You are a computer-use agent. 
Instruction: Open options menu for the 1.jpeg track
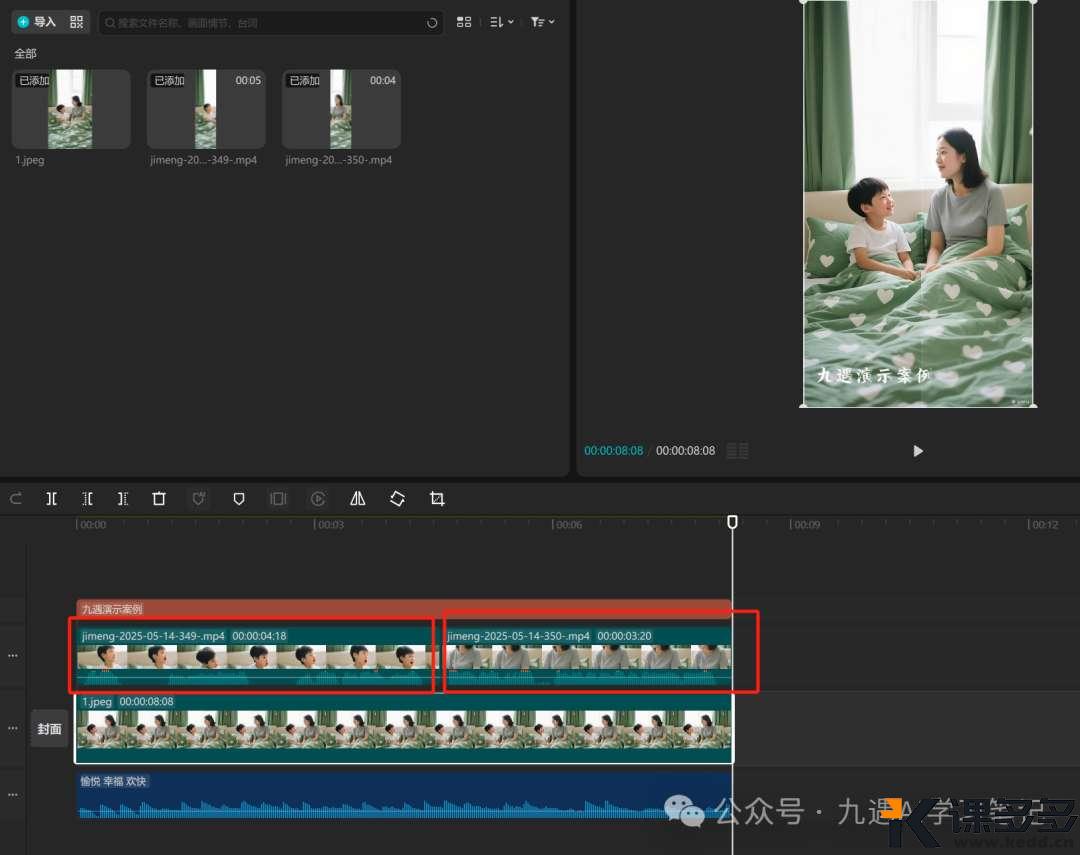[13, 728]
